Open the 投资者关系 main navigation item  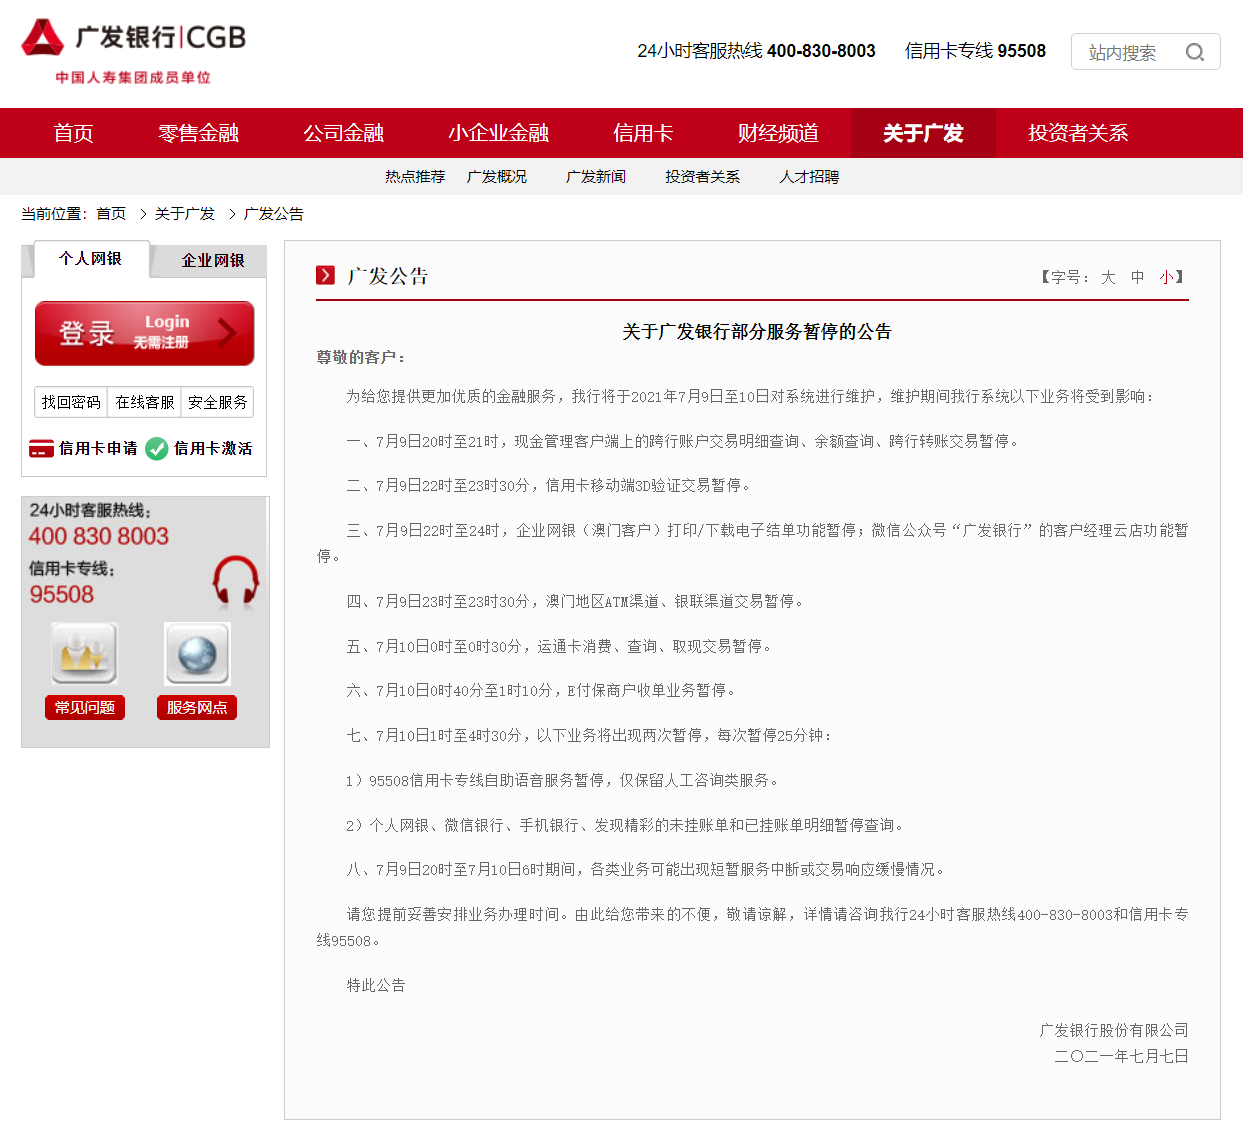pos(1078,133)
